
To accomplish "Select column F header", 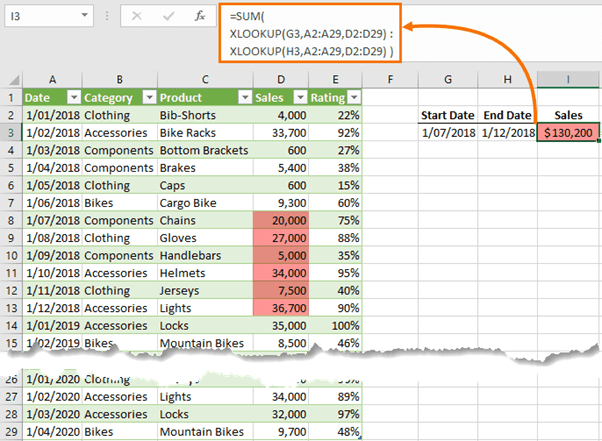I will pyautogui.click(x=390, y=79).
